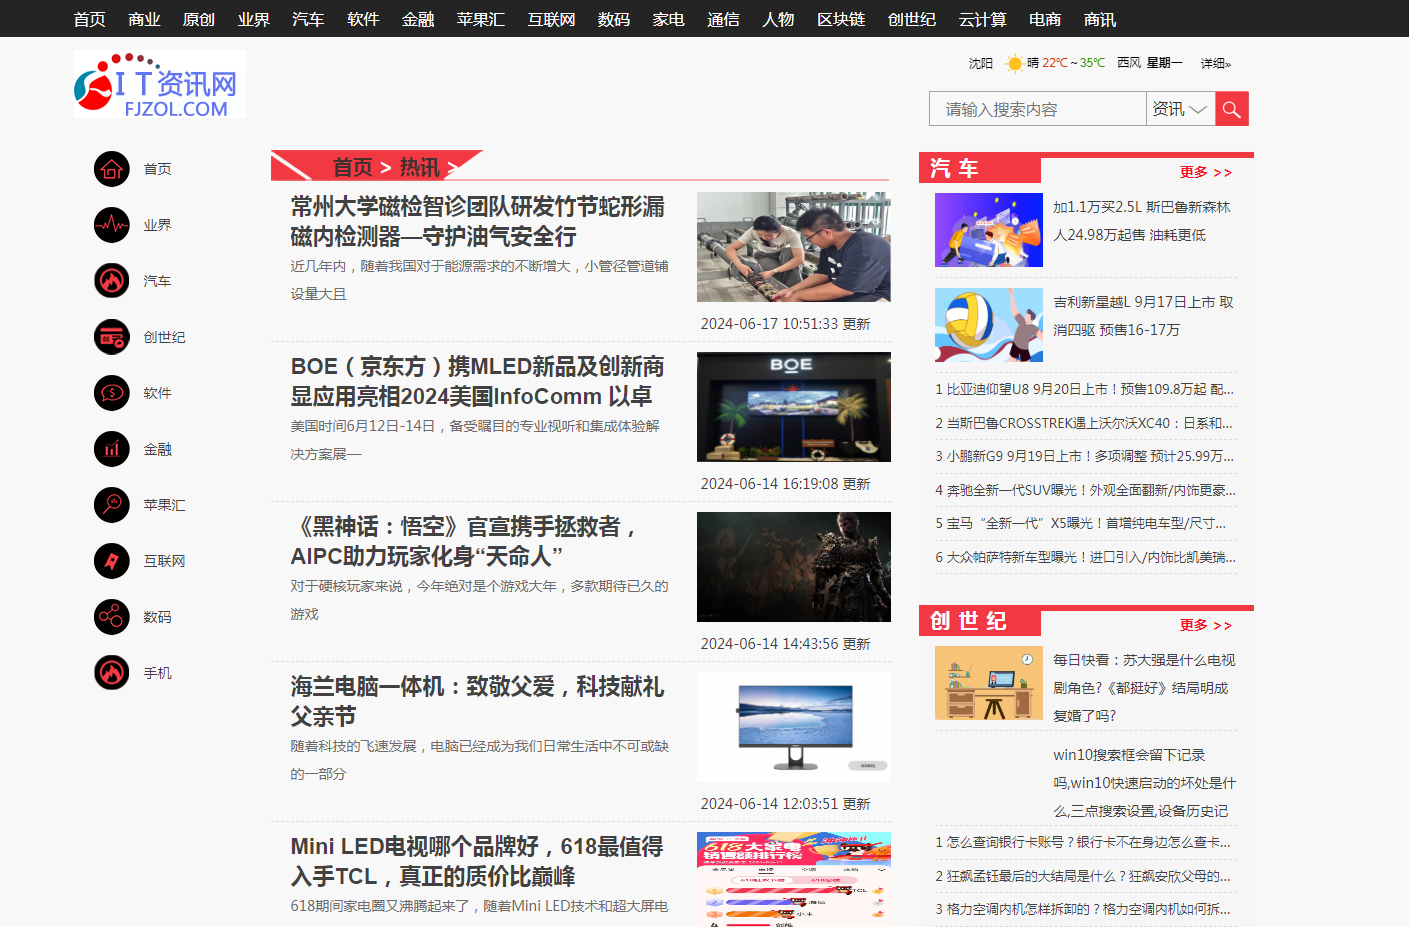Open the 小鹏新G9 list item
The height and width of the screenshot is (927, 1409).
tap(1085, 456)
